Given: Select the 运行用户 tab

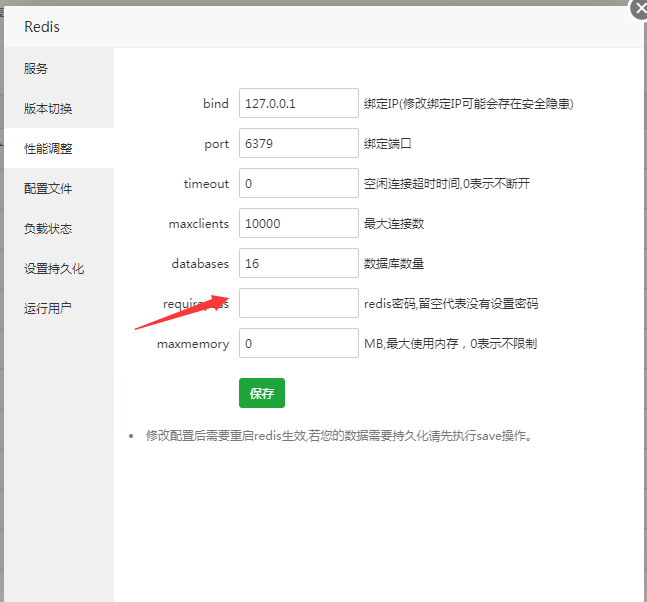Looking at the screenshot, I should coord(59,308).
